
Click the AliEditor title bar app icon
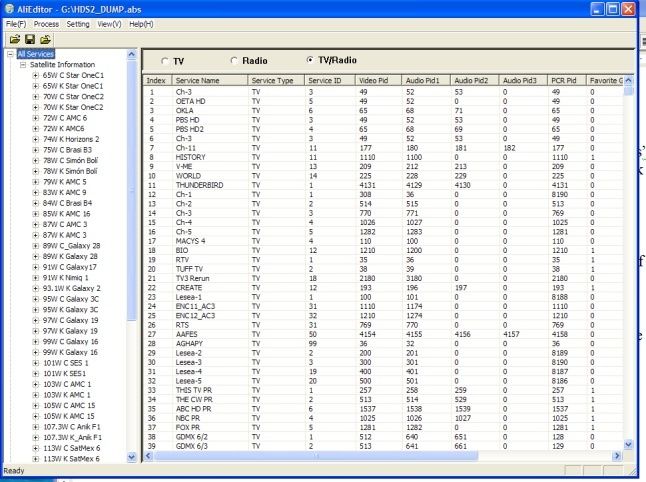(x=9, y=9)
